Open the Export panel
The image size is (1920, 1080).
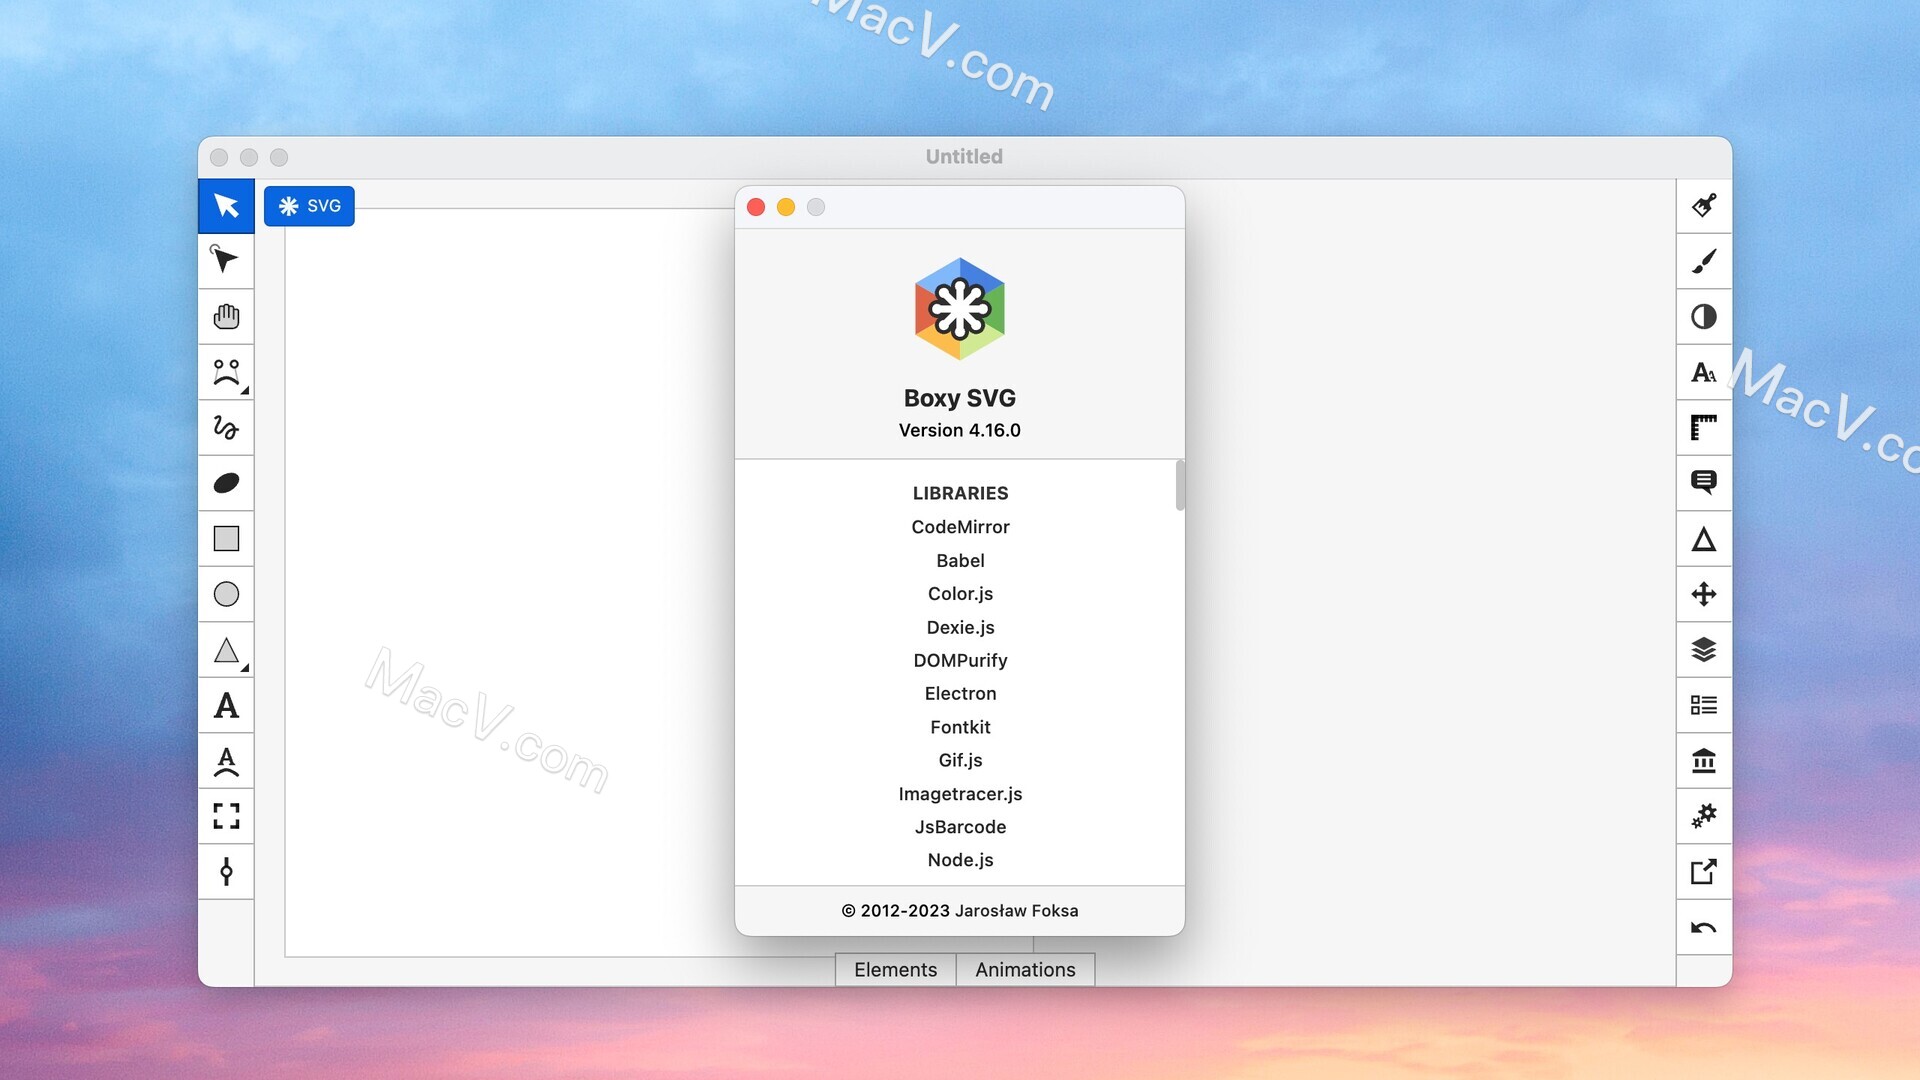1704,872
